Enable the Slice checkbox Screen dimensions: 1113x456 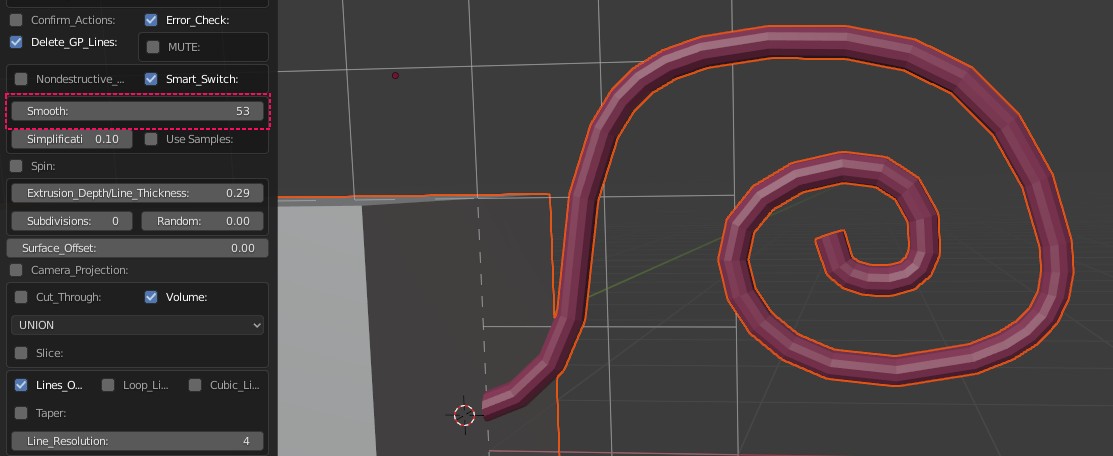[x=21, y=353]
